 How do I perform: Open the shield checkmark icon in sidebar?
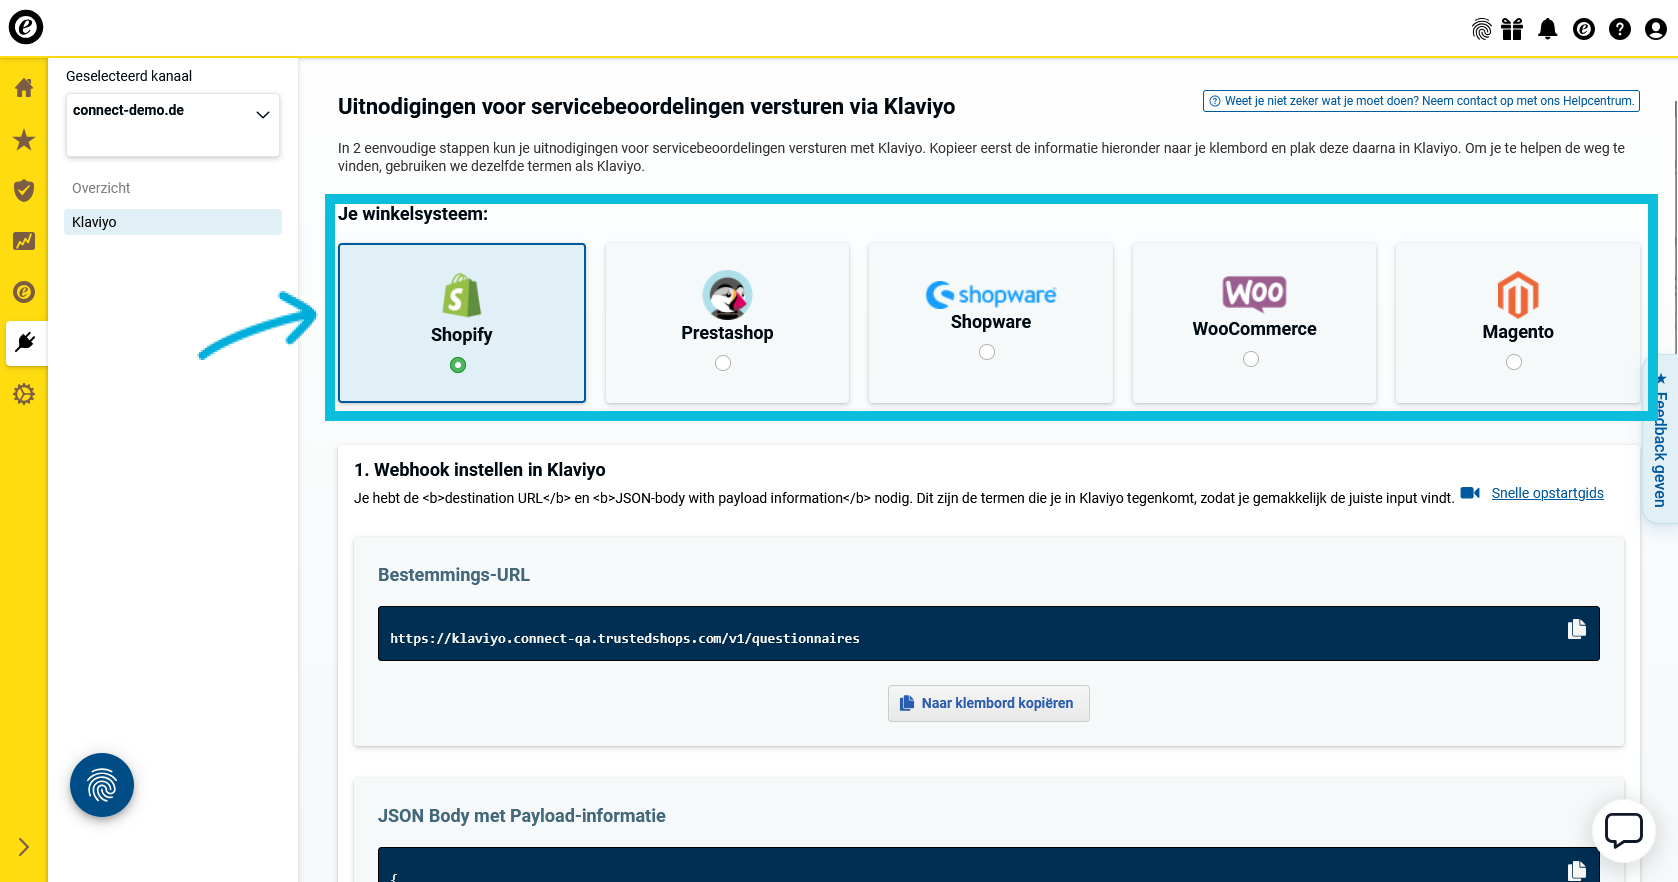click(x=24, y=190)
